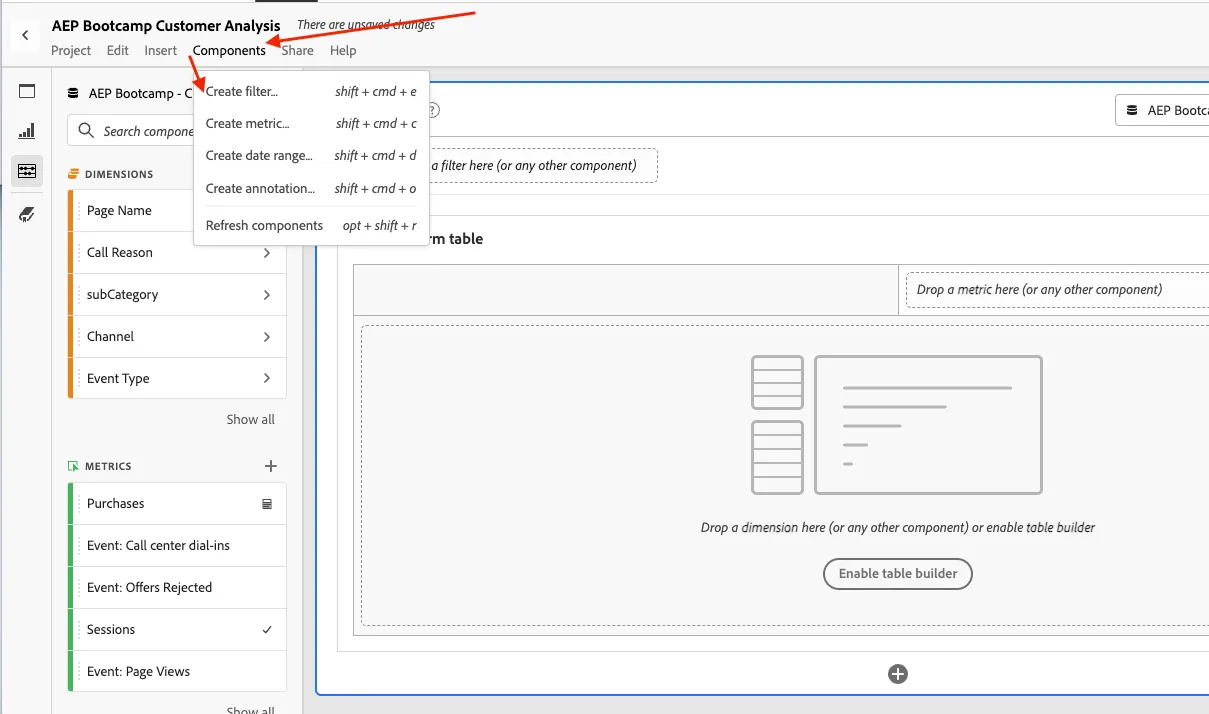
Task: Select Event: Offers Rejected metric
Action: (177, 588)
